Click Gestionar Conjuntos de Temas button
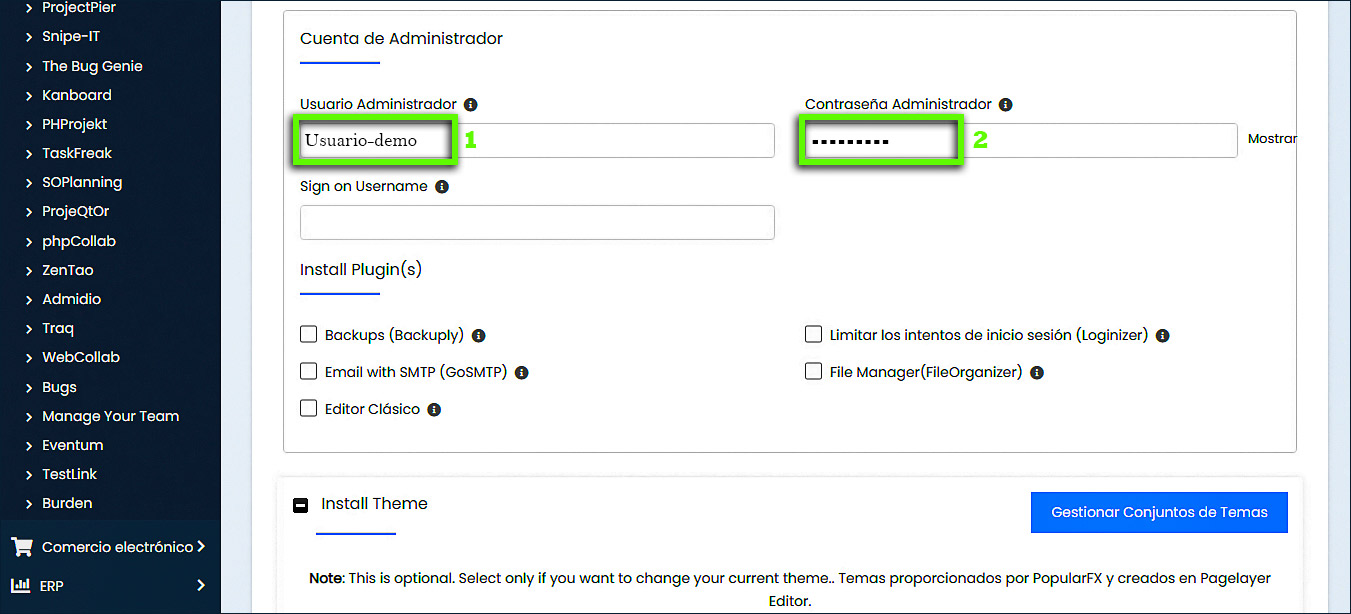 (x=1159, y=512)
